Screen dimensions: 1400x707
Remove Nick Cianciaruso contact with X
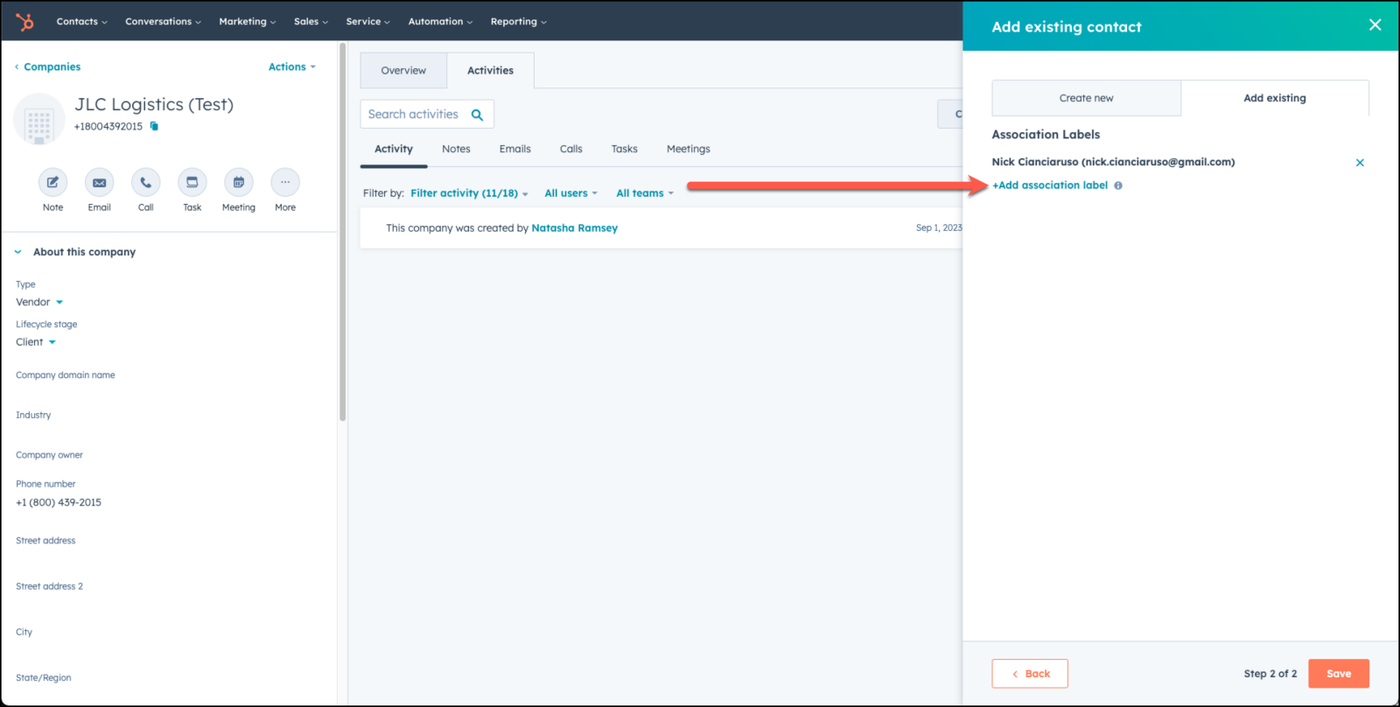click(1360, 162)
